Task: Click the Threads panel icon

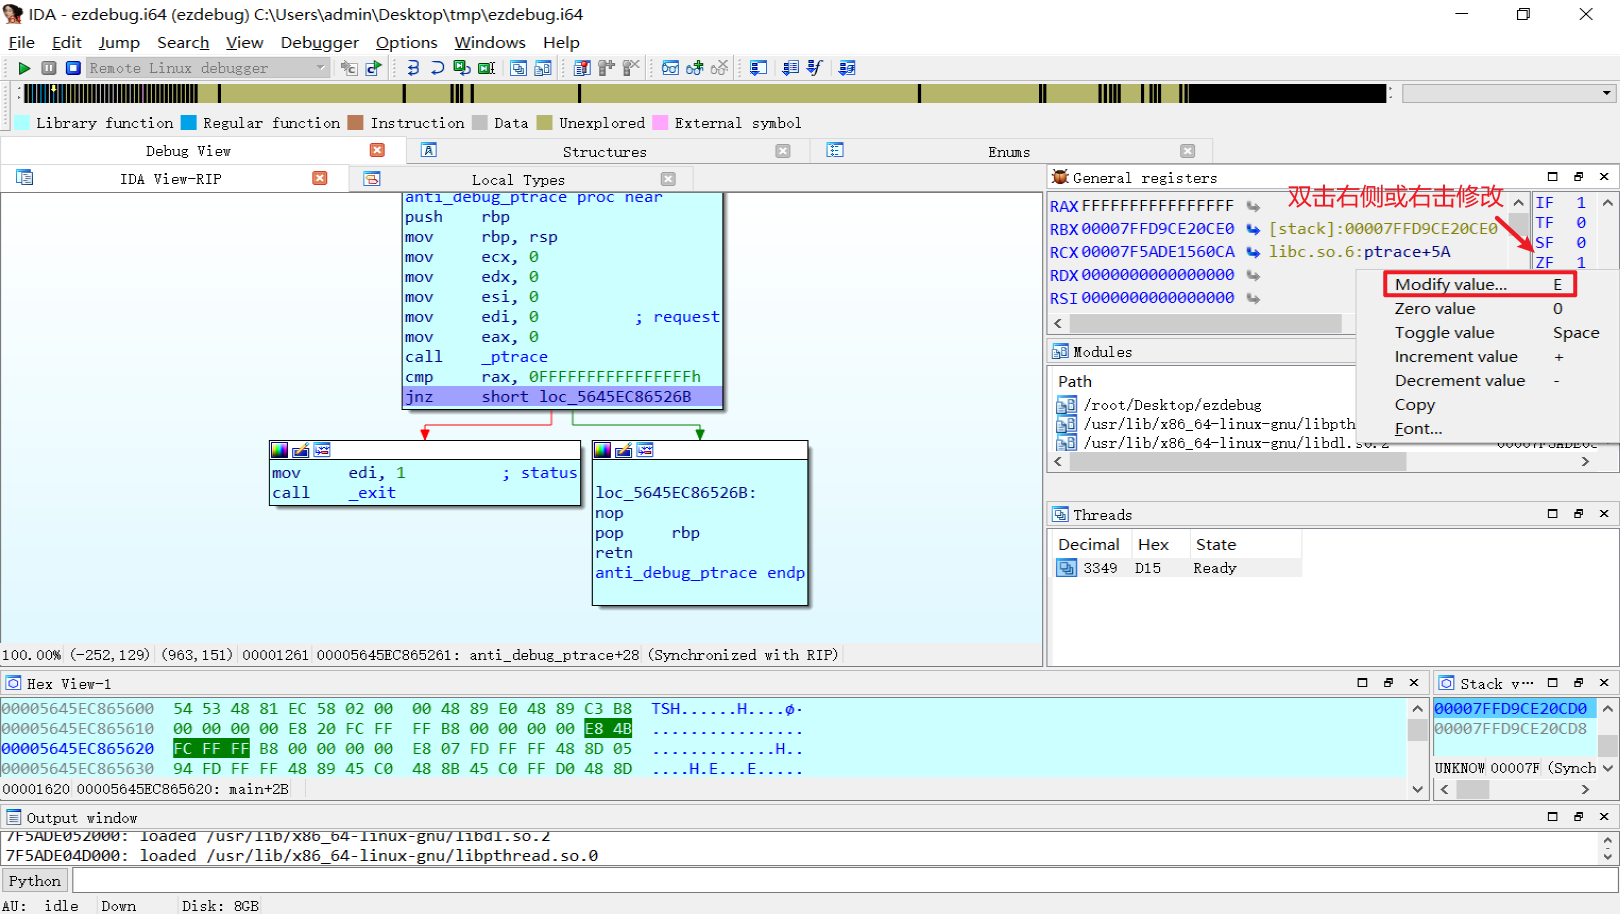Action: click(x=1061, y=515)
